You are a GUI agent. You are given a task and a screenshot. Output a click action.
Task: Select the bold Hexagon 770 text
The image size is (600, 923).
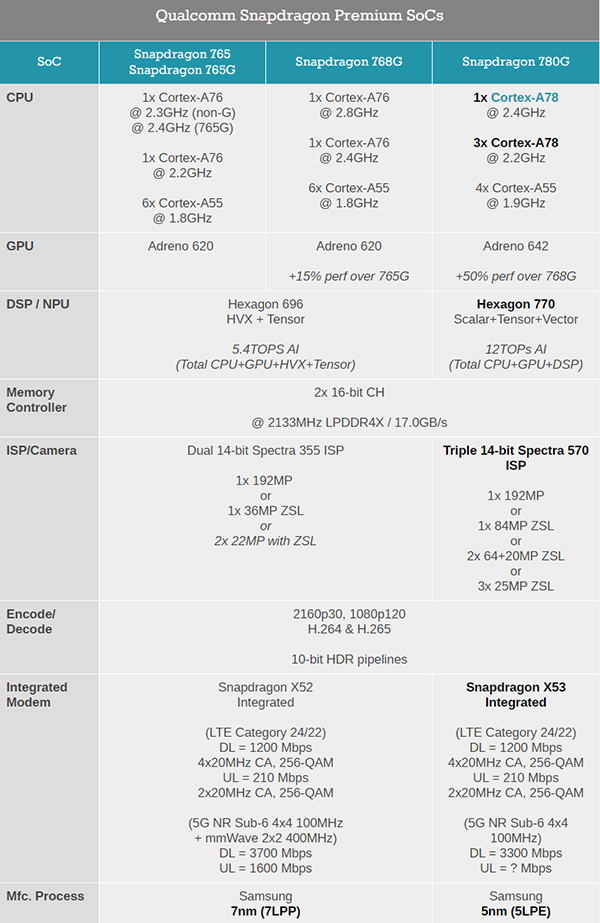pyautogui.click(x=516, y=304)
